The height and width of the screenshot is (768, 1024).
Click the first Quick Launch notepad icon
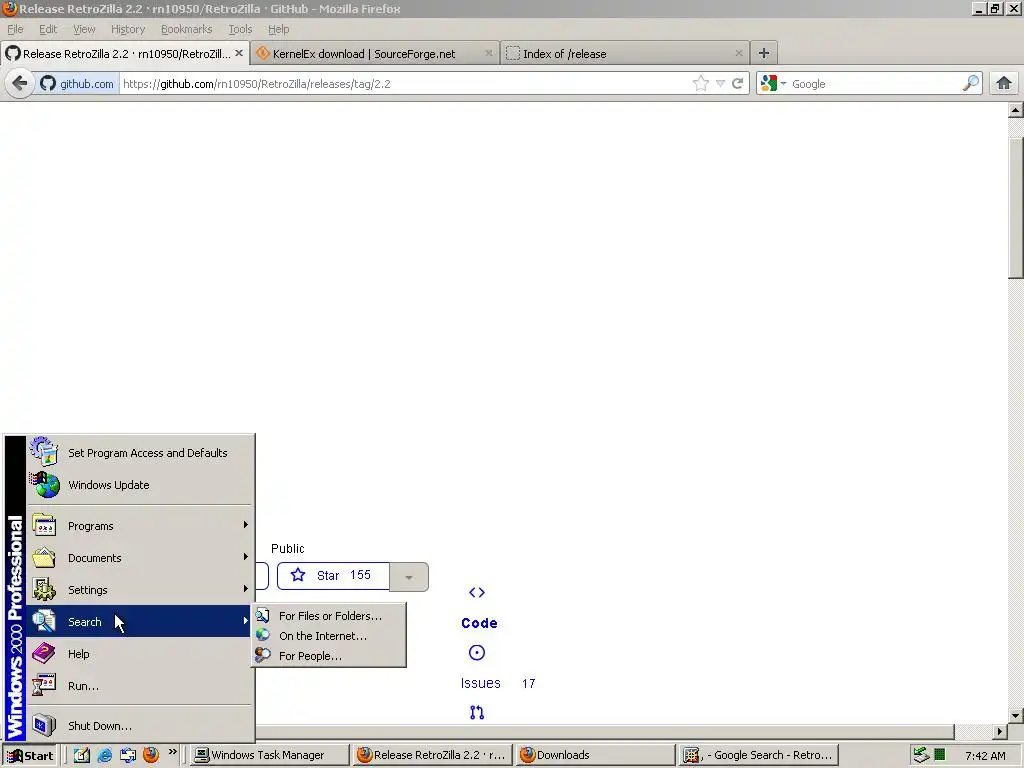(82, 755)
